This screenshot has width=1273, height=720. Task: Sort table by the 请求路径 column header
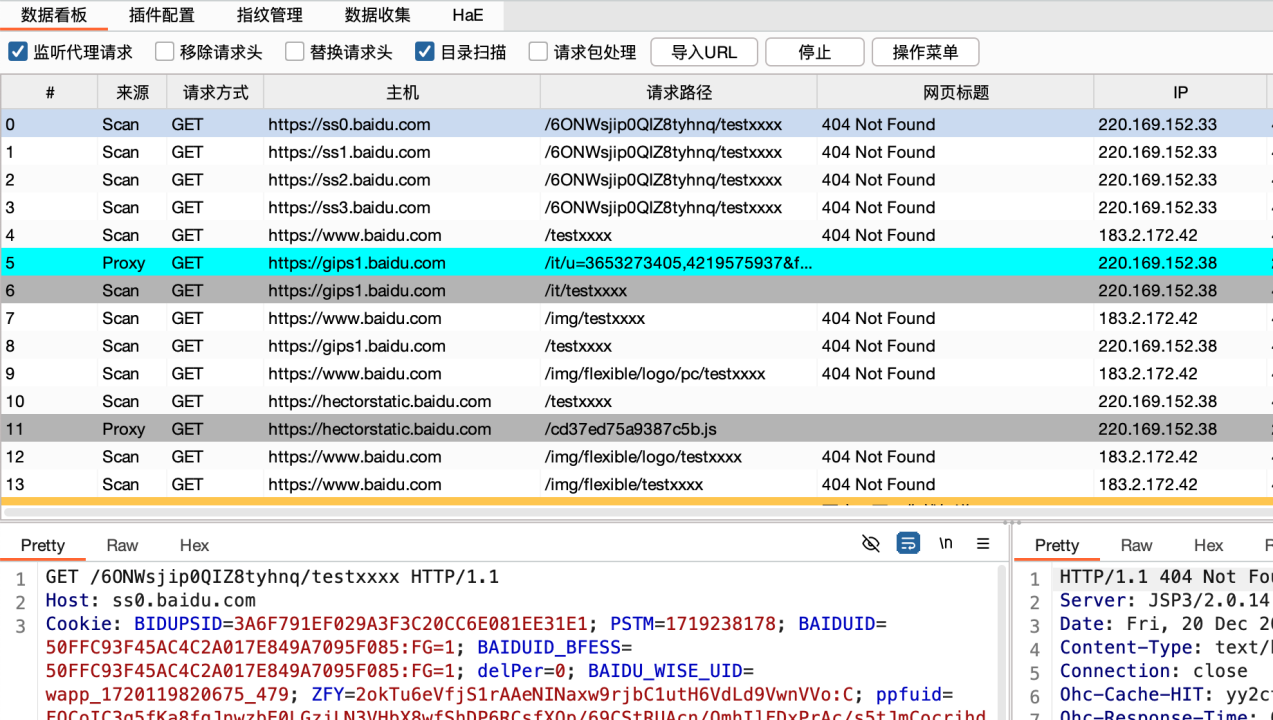click(x=678, y=92)
